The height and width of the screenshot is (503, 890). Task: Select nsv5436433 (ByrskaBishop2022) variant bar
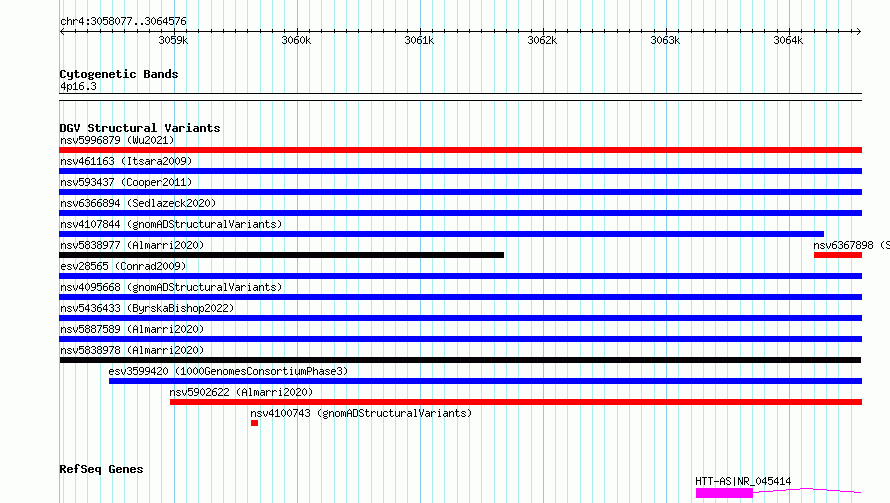[x=460, y=318]
